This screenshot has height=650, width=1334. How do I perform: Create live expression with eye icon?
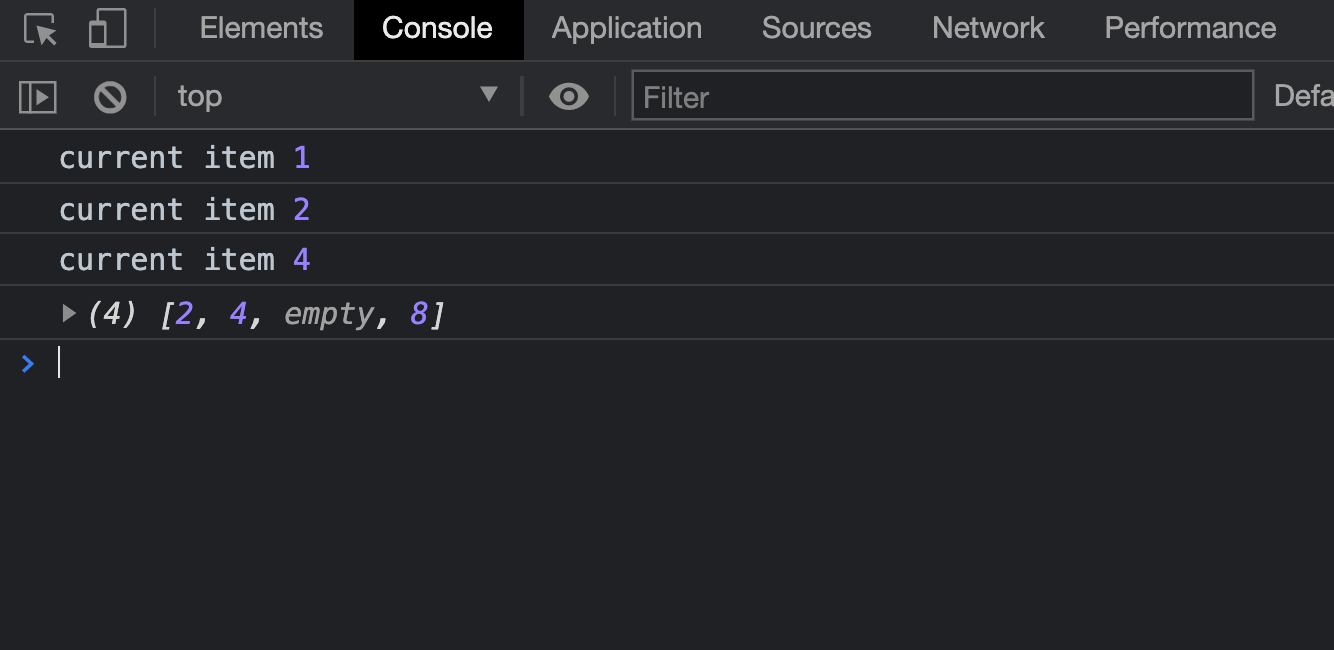pos(568,97)
